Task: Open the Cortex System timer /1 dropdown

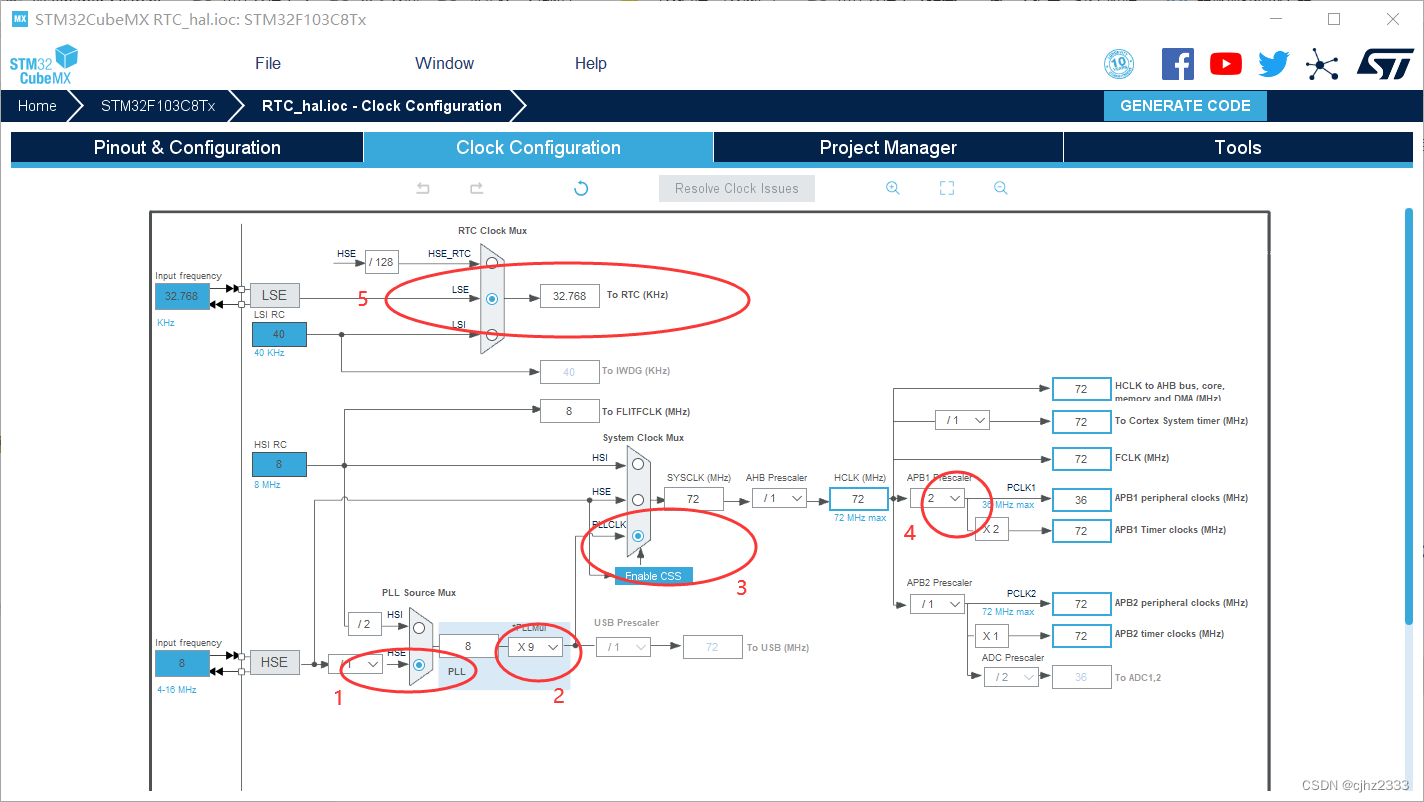Action: [x=962, y=420]
